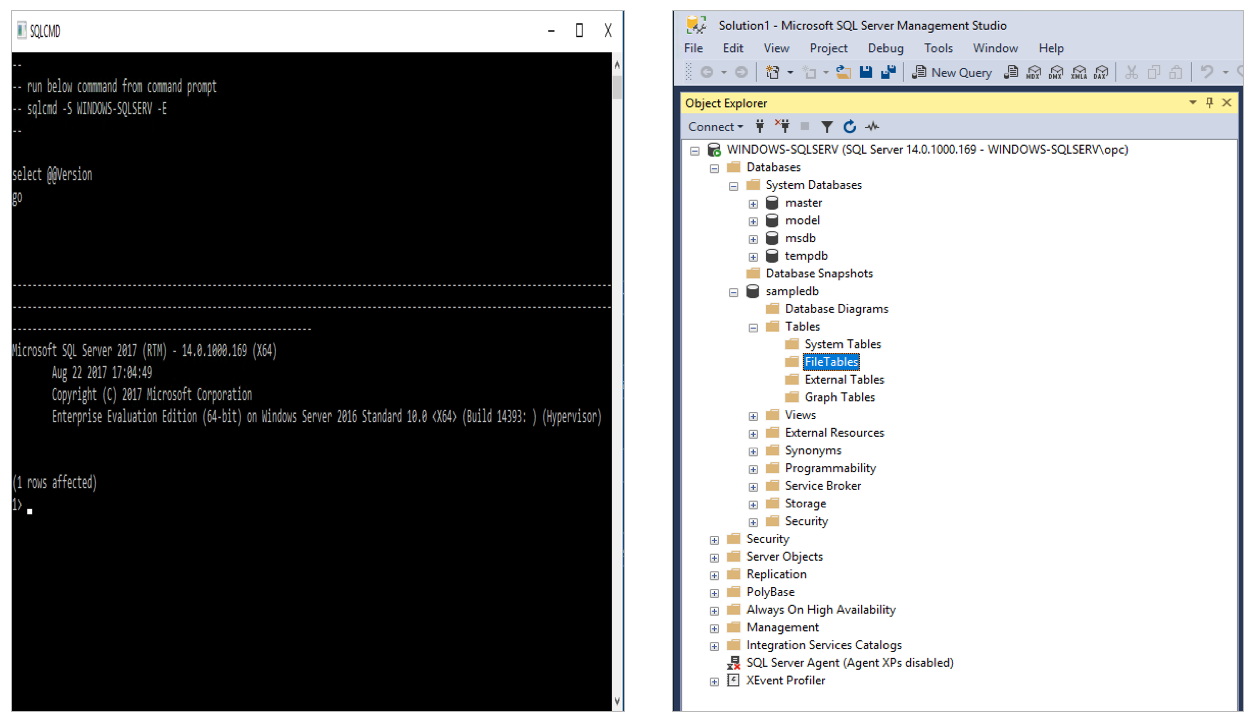Open the Project menu in SSMS
The height and width of the screenshot is (722, 1259).
tap(829, 48)
